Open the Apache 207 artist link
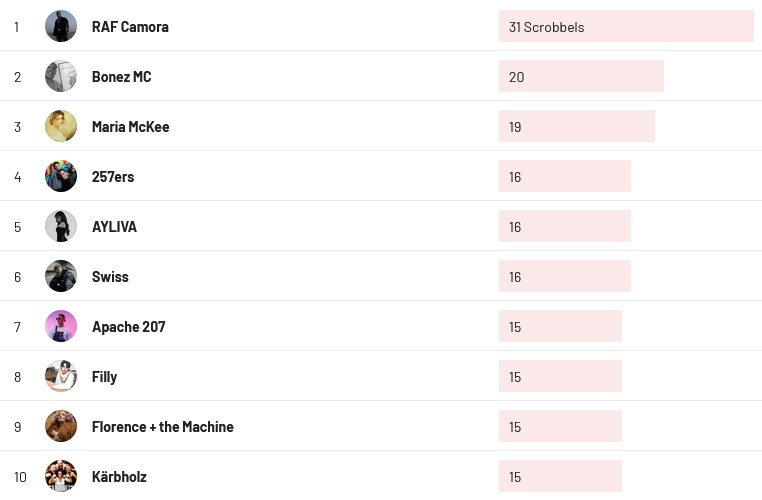The image size is (762, 500). (128, 327)
